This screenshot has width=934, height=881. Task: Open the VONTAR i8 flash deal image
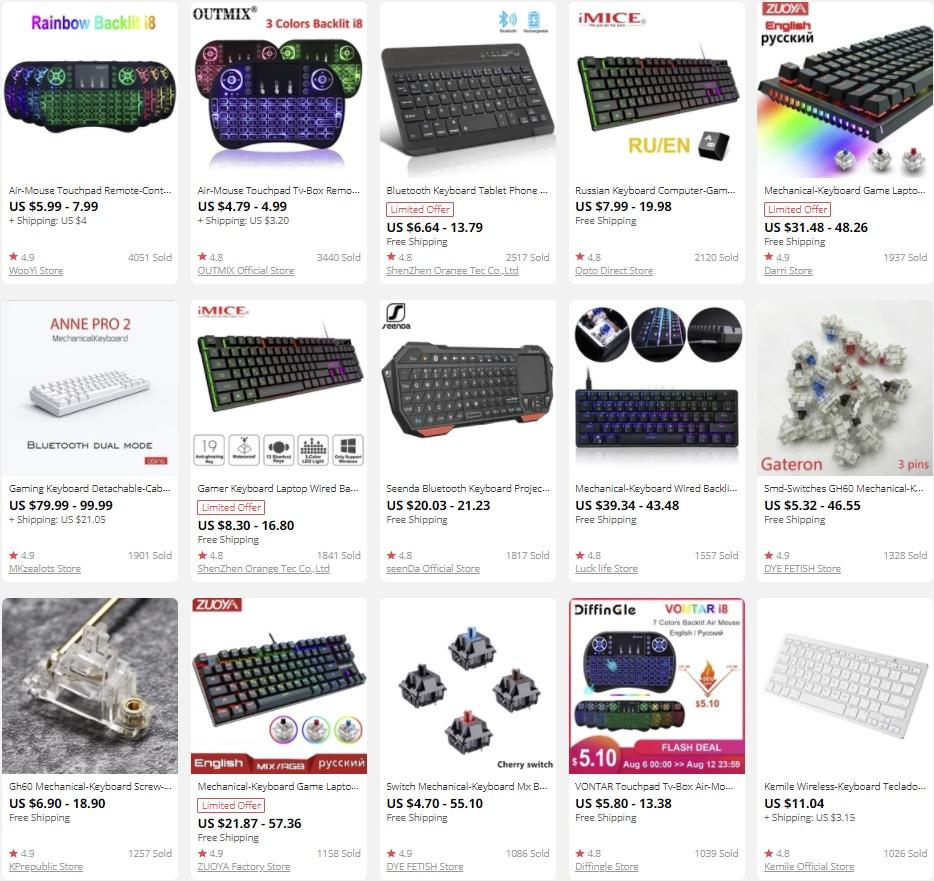pos(656,686)
